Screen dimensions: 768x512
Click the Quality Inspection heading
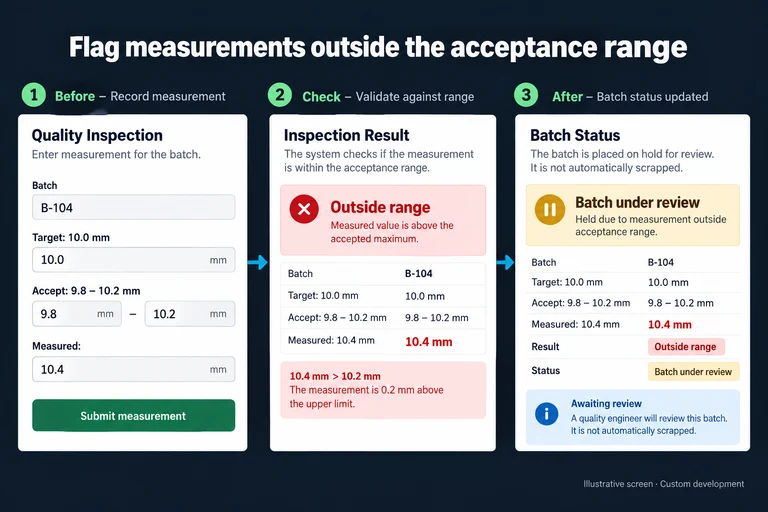97,135
